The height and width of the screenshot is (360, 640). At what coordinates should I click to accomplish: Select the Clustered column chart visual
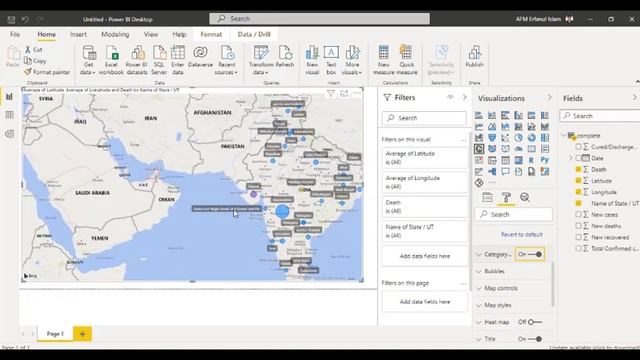pyautogui.click(x=518, y=116)
